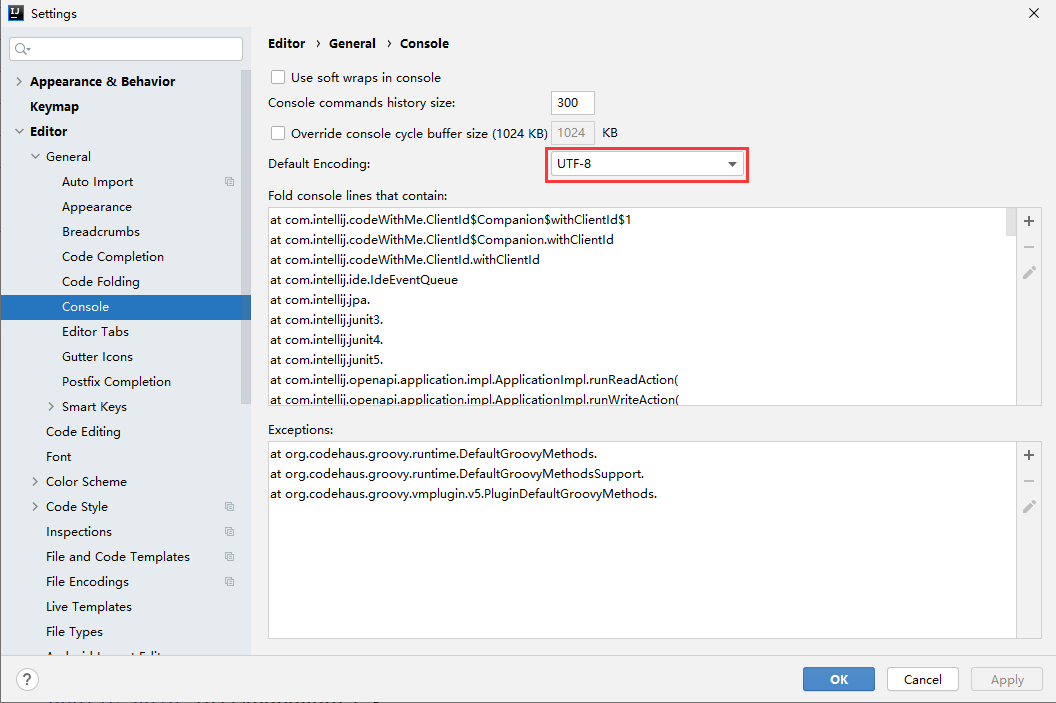Image resolution: width=1056 pixels, height=703 pixels.
Task: Remove selected exception entry
Action: (1028, 481)
